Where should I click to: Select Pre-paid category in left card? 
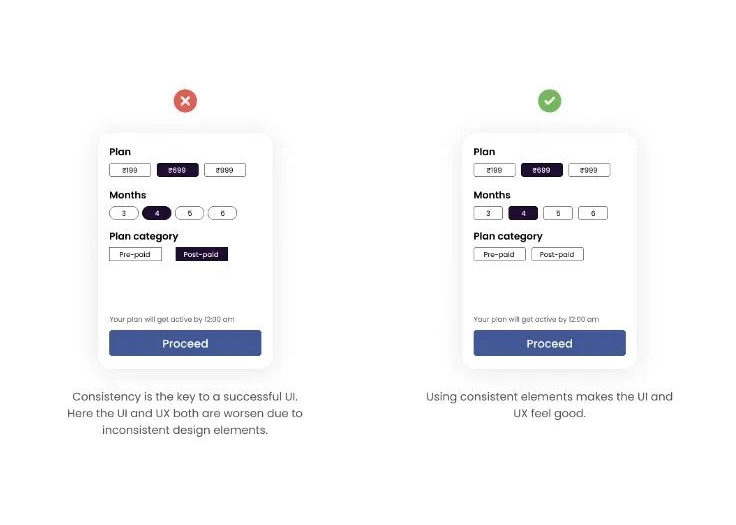[135, 254]
